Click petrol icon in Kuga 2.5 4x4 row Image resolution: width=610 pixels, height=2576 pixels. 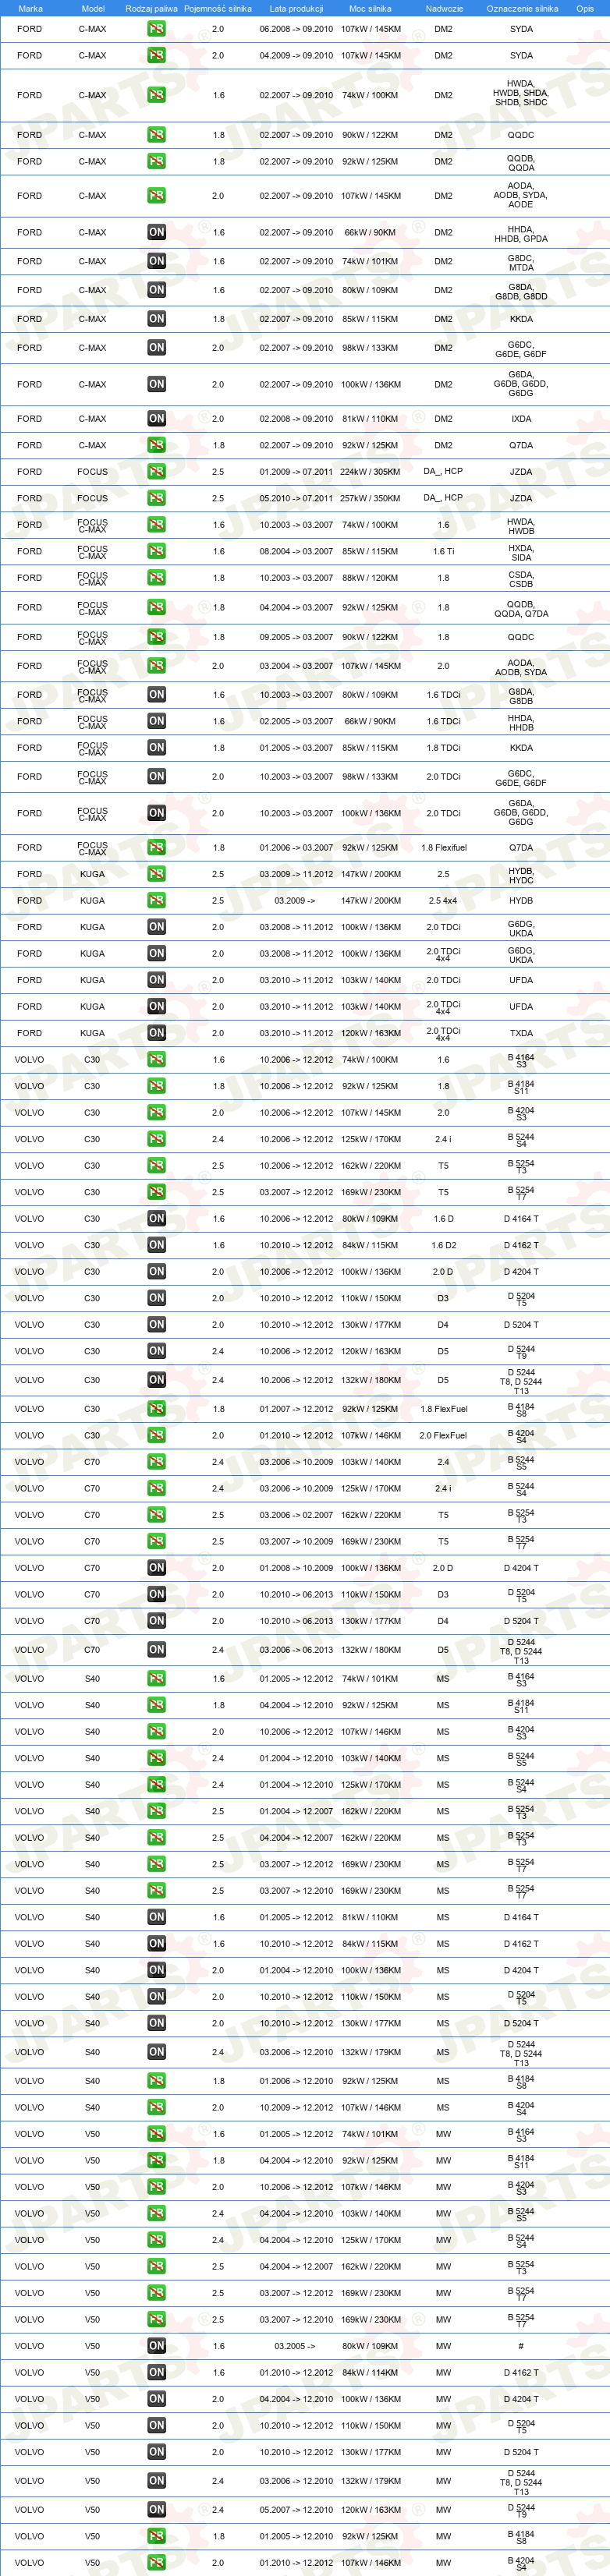point(157,900)
